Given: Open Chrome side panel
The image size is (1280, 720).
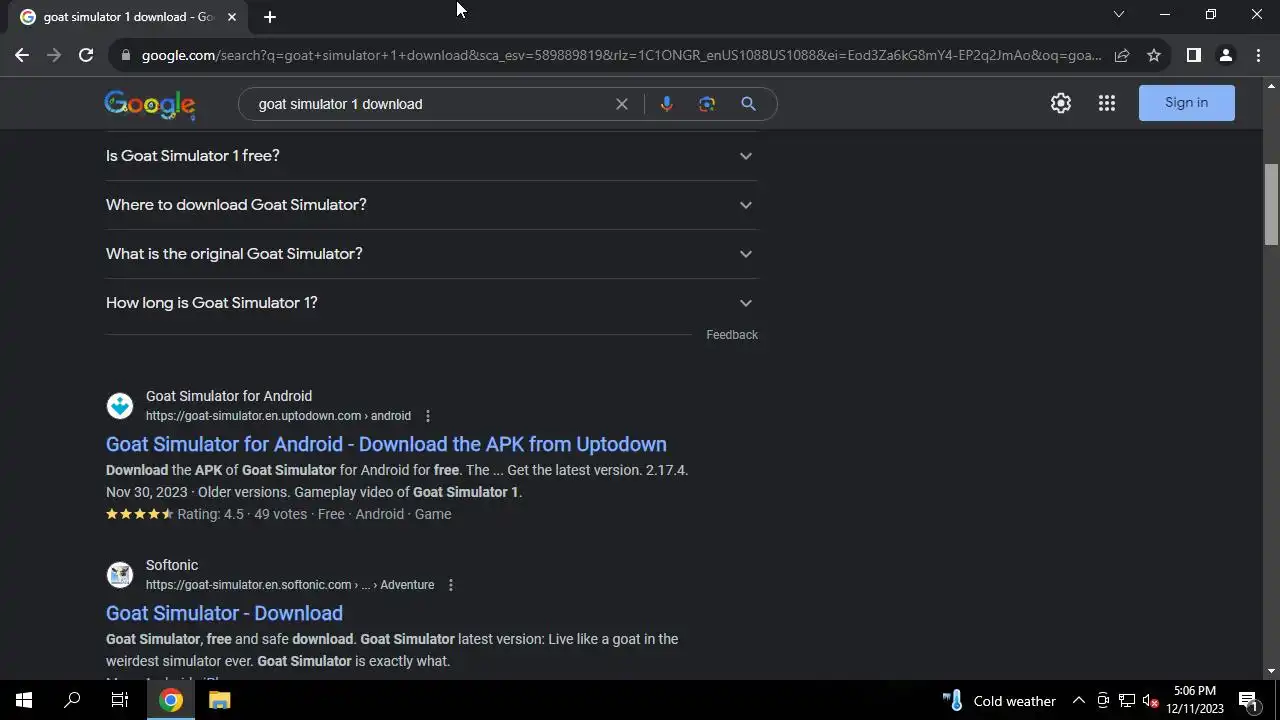Looking at the screenshot, I should pos(1193,55).
